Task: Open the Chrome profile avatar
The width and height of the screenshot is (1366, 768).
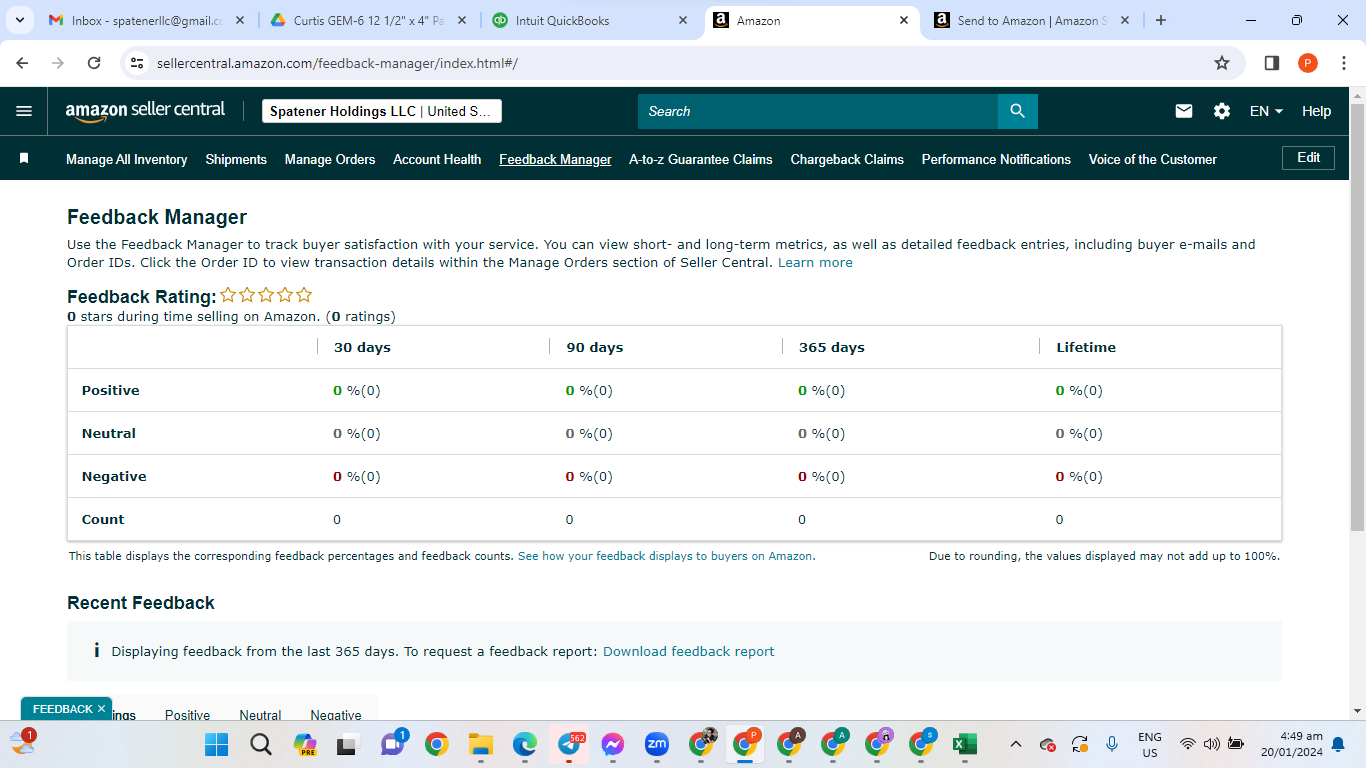Action: (1308, 63)
